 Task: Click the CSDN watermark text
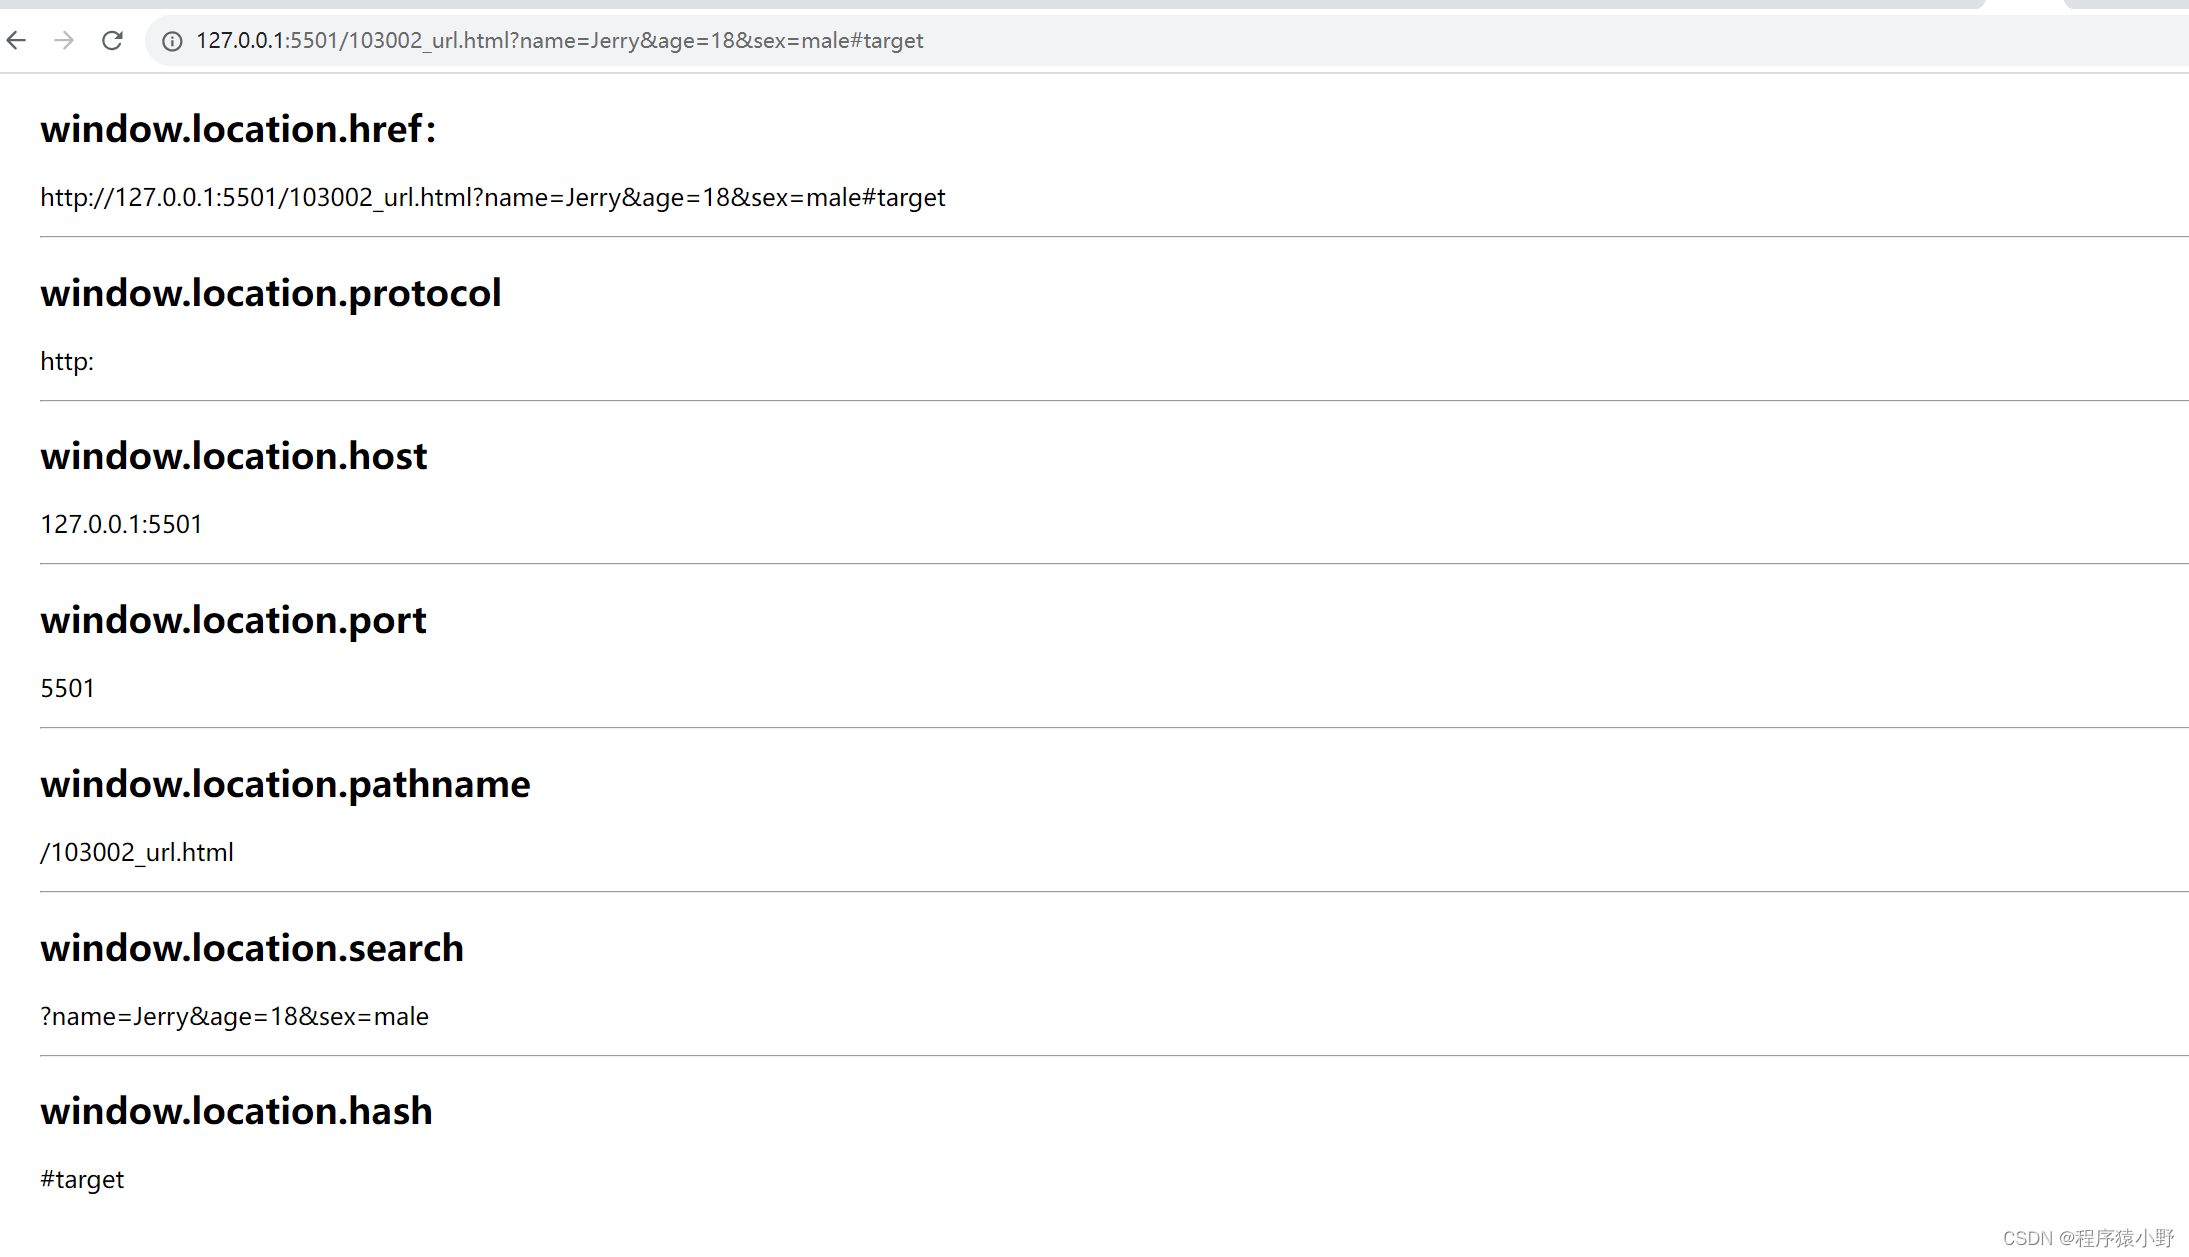click(2088, 1238)
